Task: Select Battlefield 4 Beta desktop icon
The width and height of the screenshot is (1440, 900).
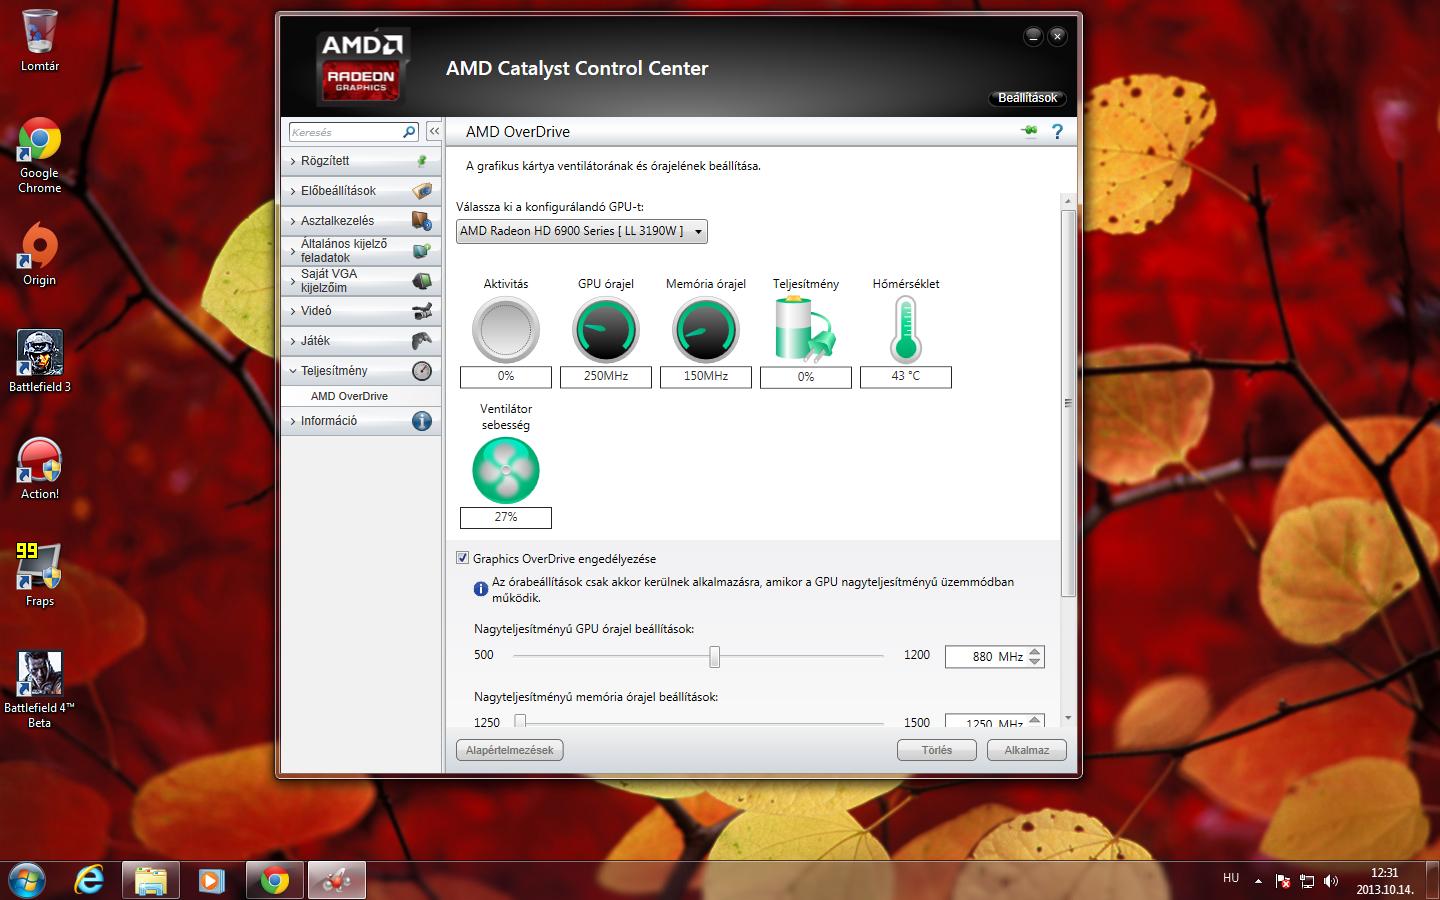Action: tap(39, 690)
